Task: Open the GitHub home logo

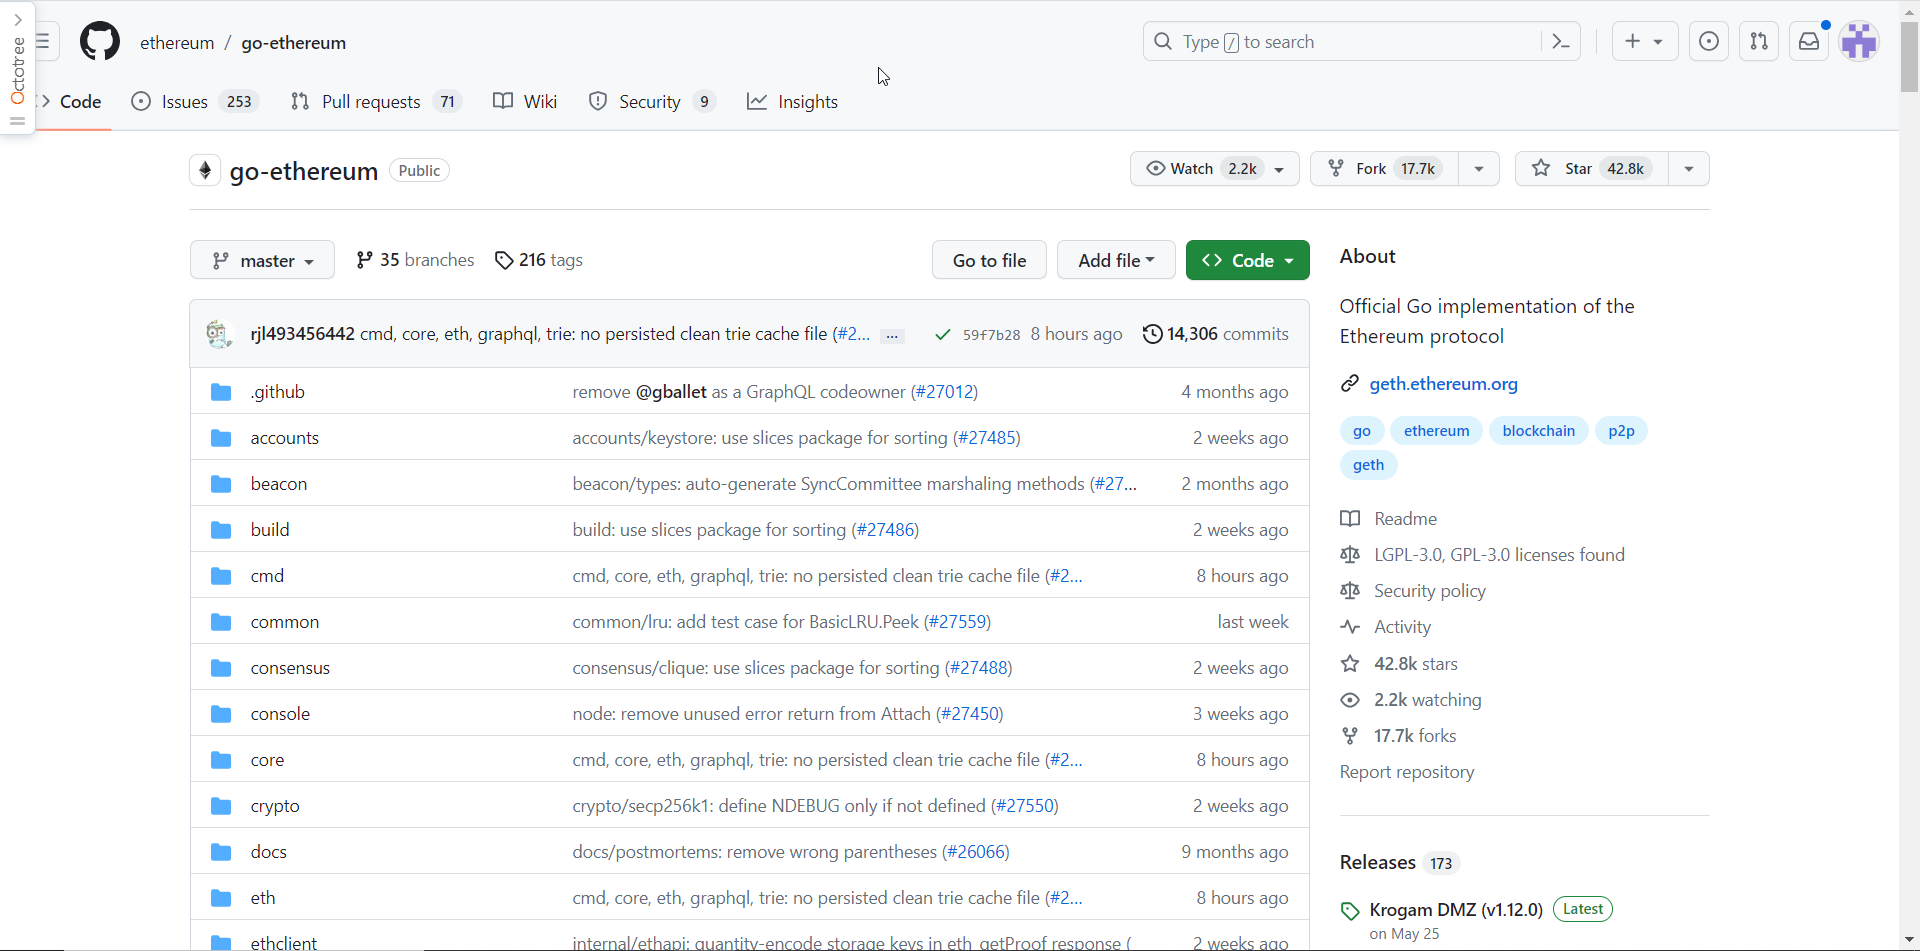Action: click(100, 42)
